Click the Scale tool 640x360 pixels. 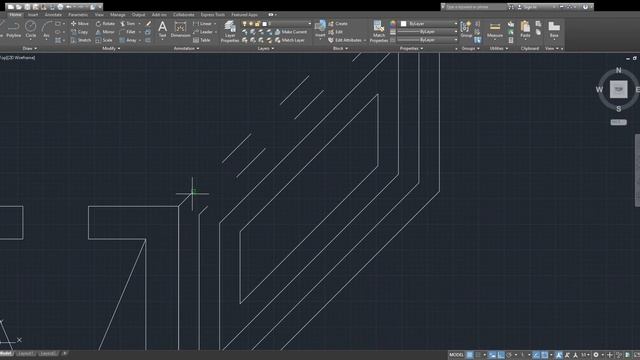coord(104,40)
